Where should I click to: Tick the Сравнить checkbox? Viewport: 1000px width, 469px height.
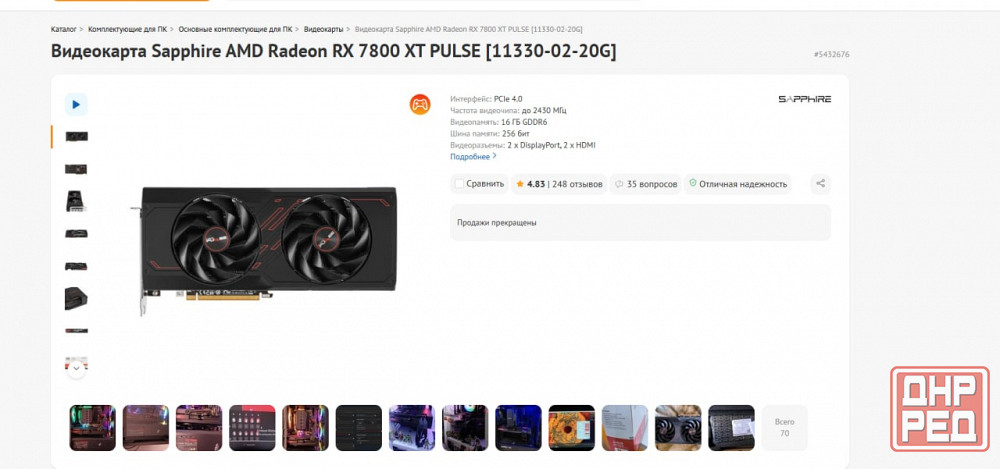click(x=459, y=184)
